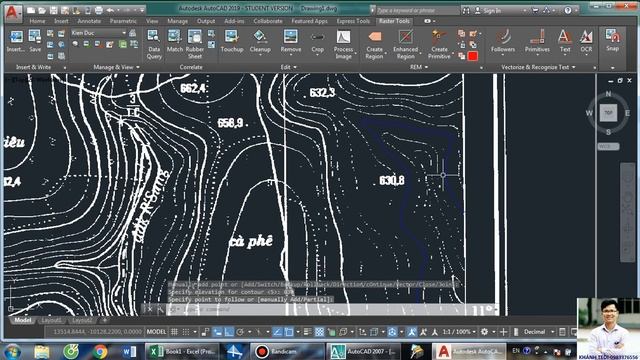Click the Autodesk App Store cart icon
The image size is (640, 360).
pyautogui.click(x=536, y=11)
